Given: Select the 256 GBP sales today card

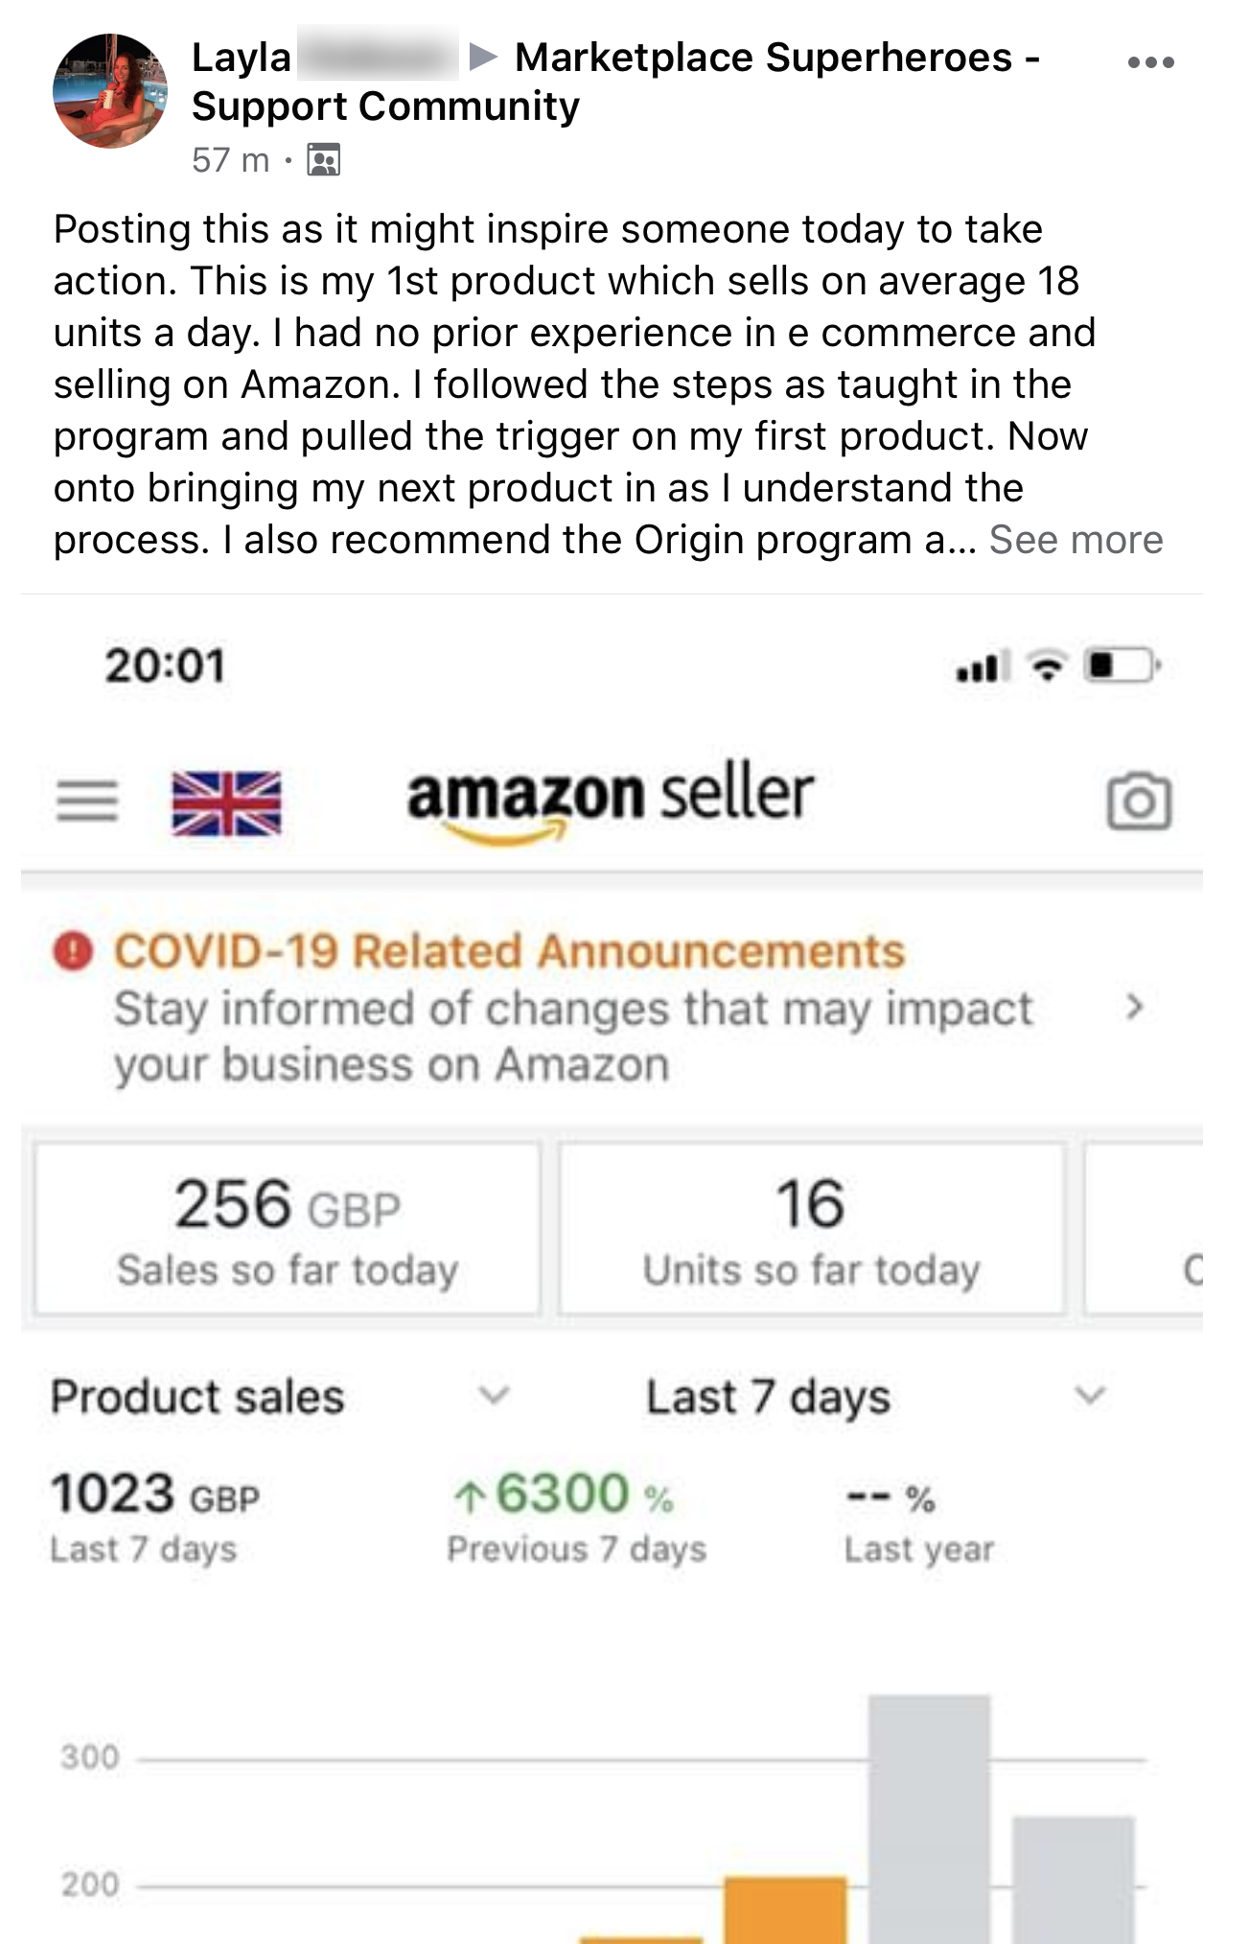Looking at the screenshot, I should (288, 1229).
